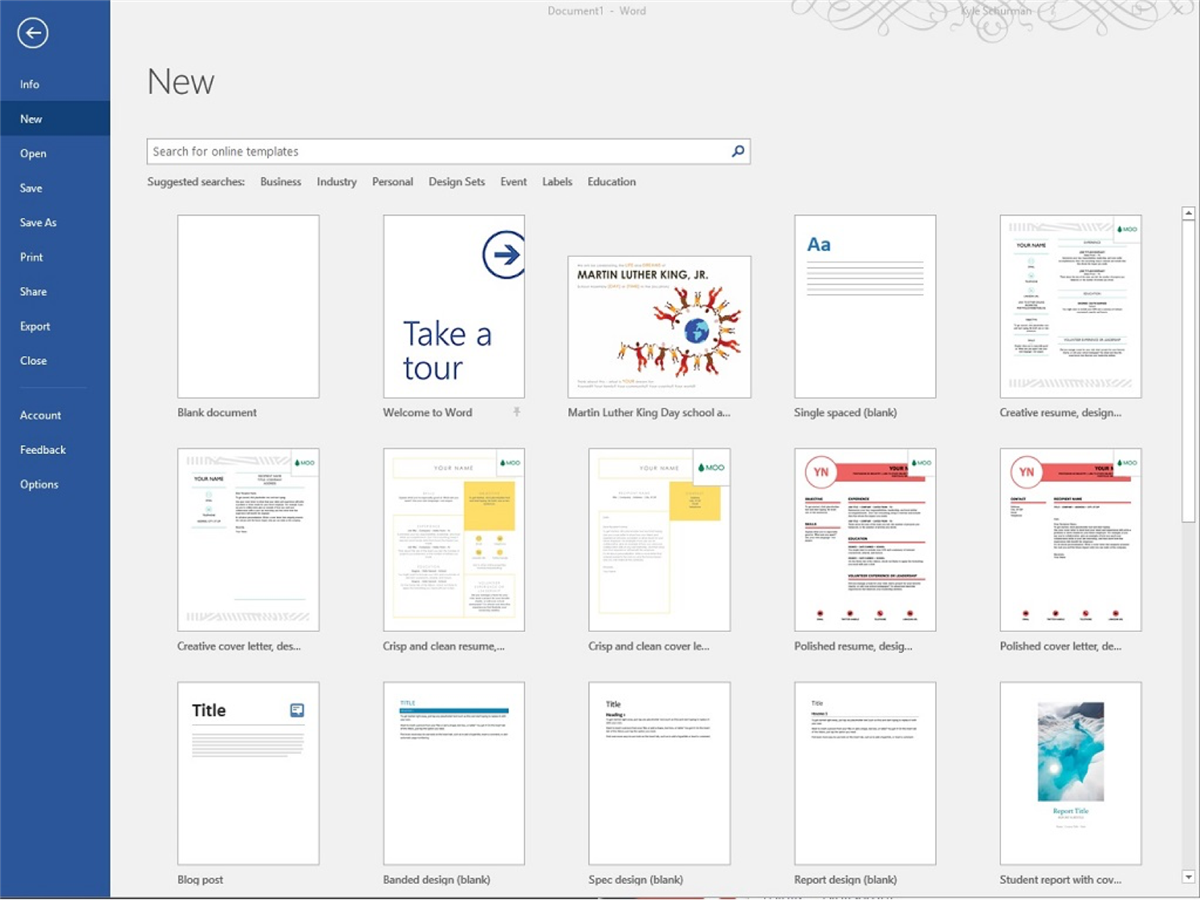
Task: Search suggested category Personal
Action: 393,182
